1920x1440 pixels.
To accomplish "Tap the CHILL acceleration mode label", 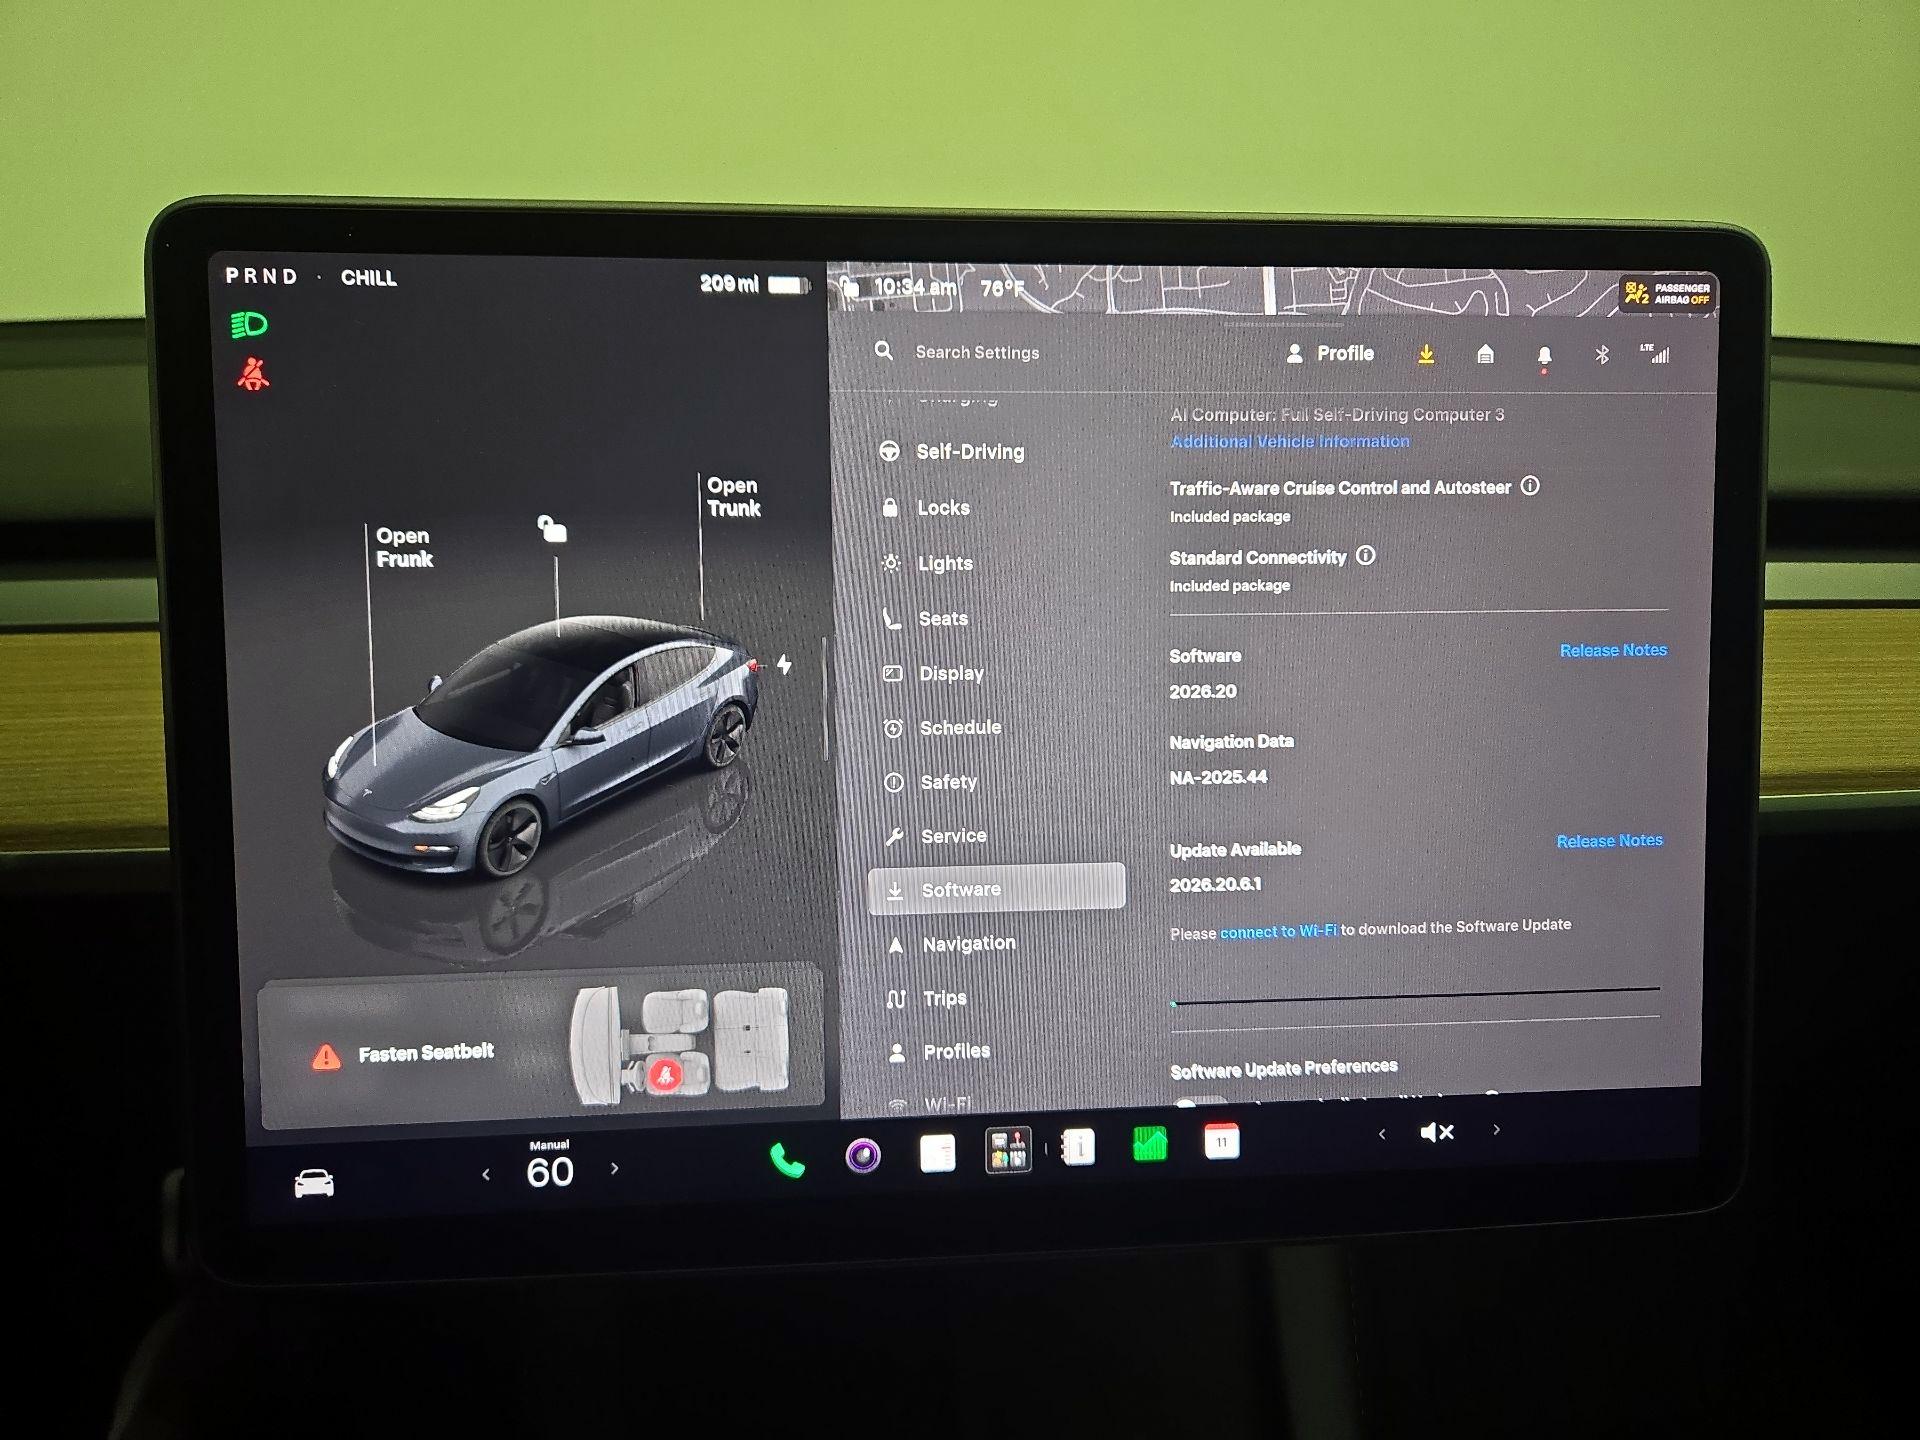I will click(x=369, y=278).
